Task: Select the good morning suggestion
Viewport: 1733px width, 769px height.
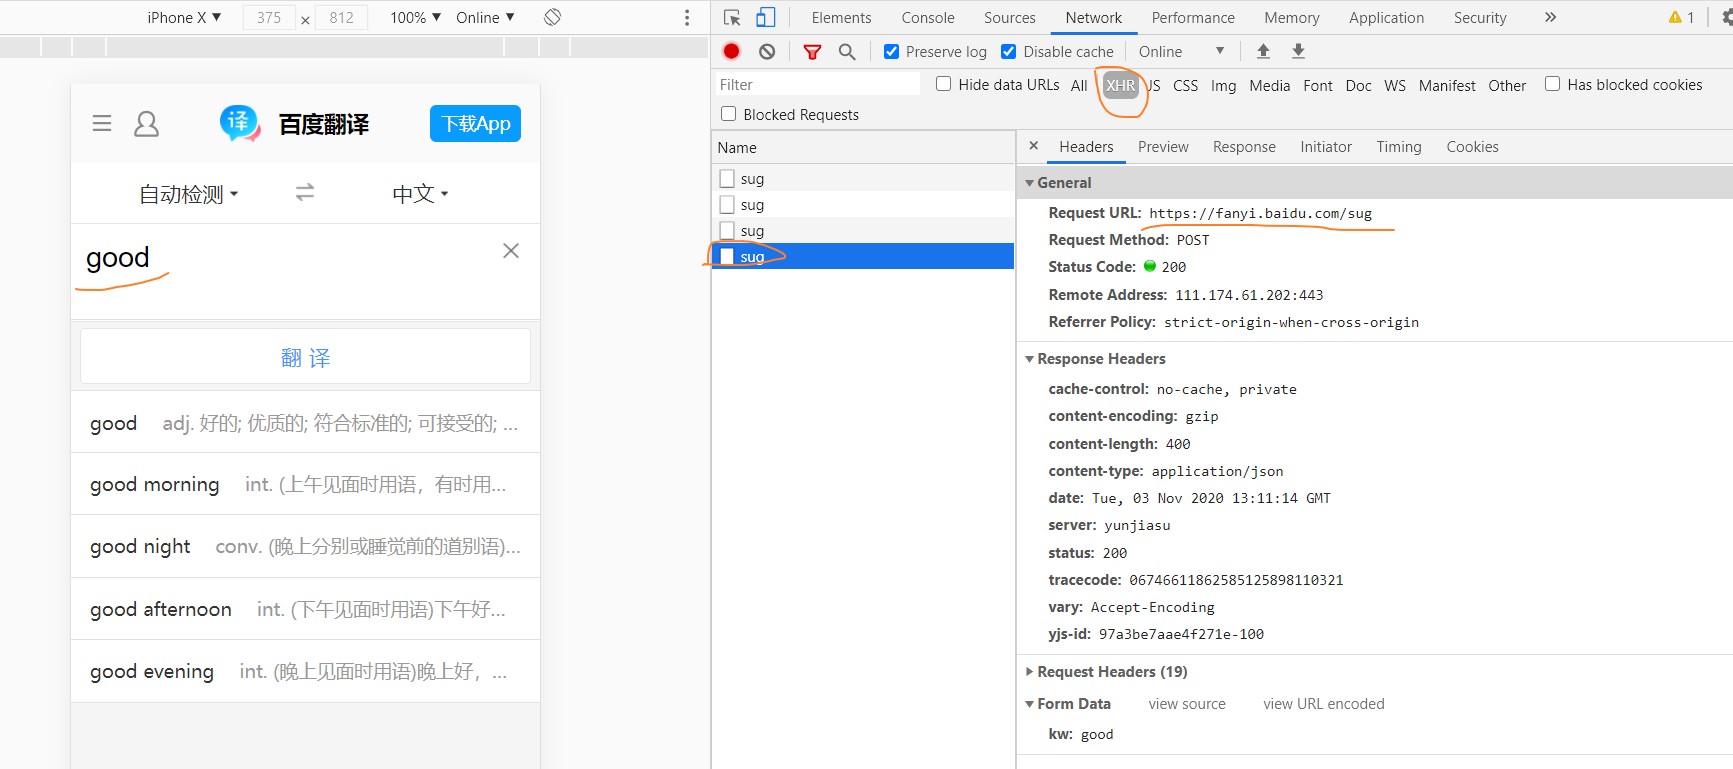Action: 305,484
